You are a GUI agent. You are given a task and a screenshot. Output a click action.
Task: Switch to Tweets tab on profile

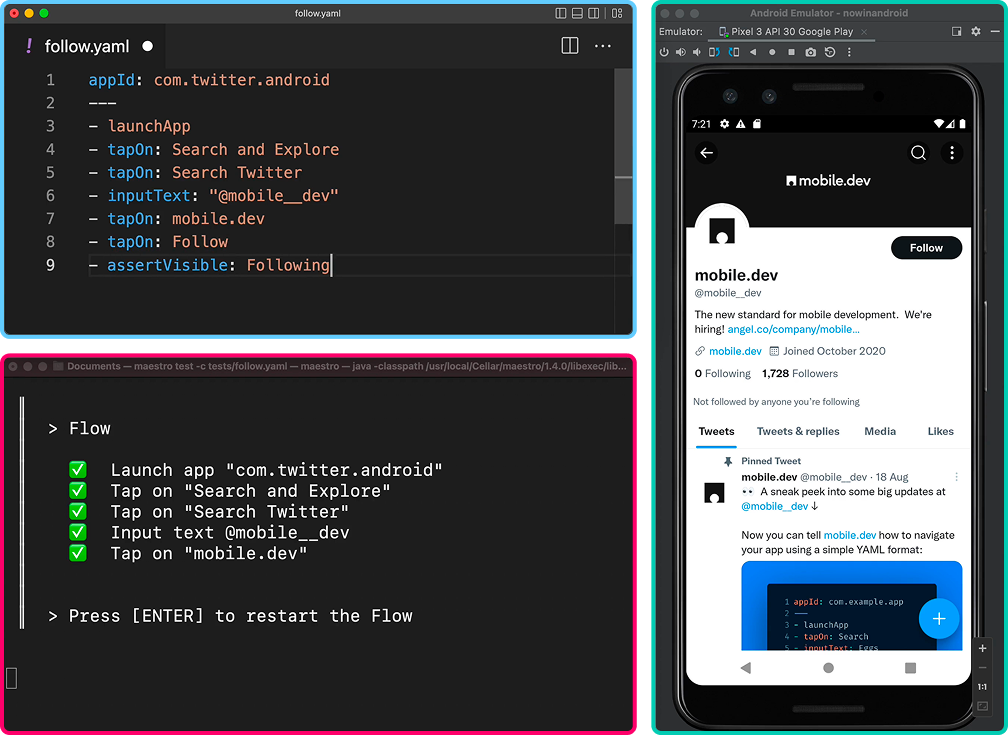(x=716, y=431)
